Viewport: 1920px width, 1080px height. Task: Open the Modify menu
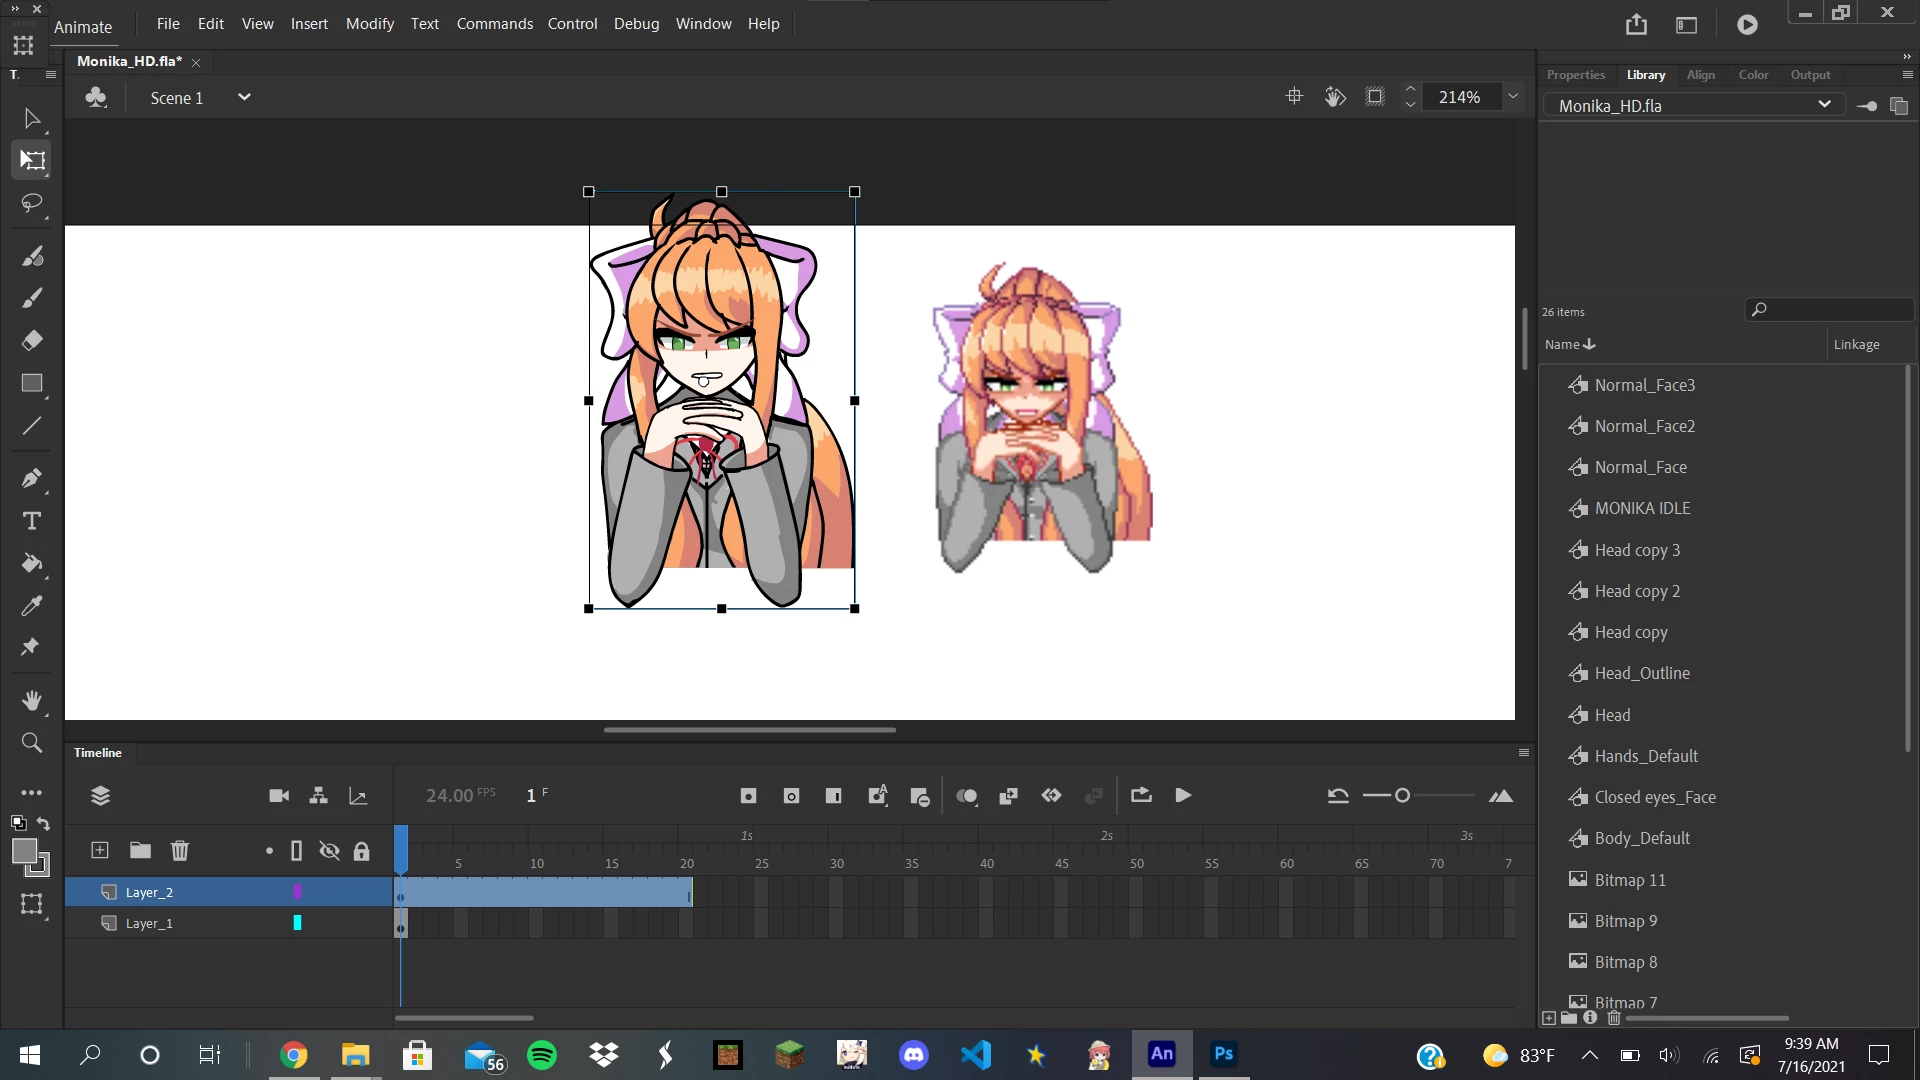point(369,23)
